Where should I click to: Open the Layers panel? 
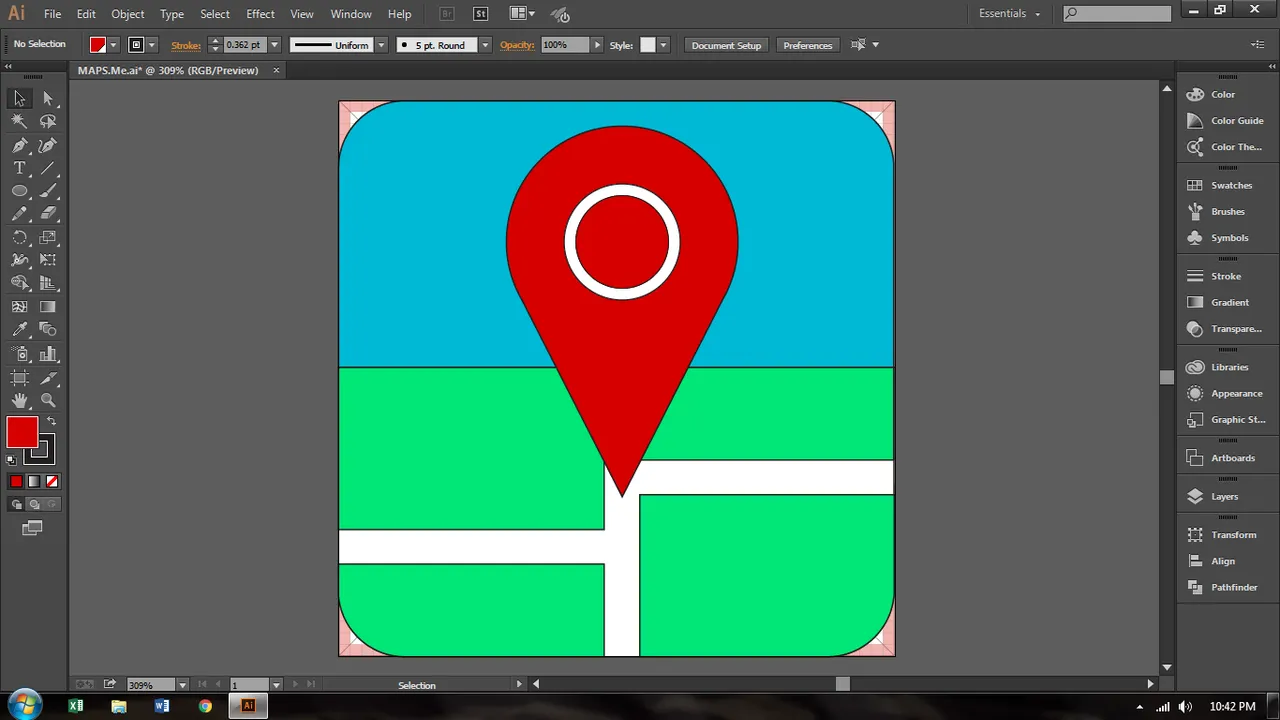(1226, 497)
